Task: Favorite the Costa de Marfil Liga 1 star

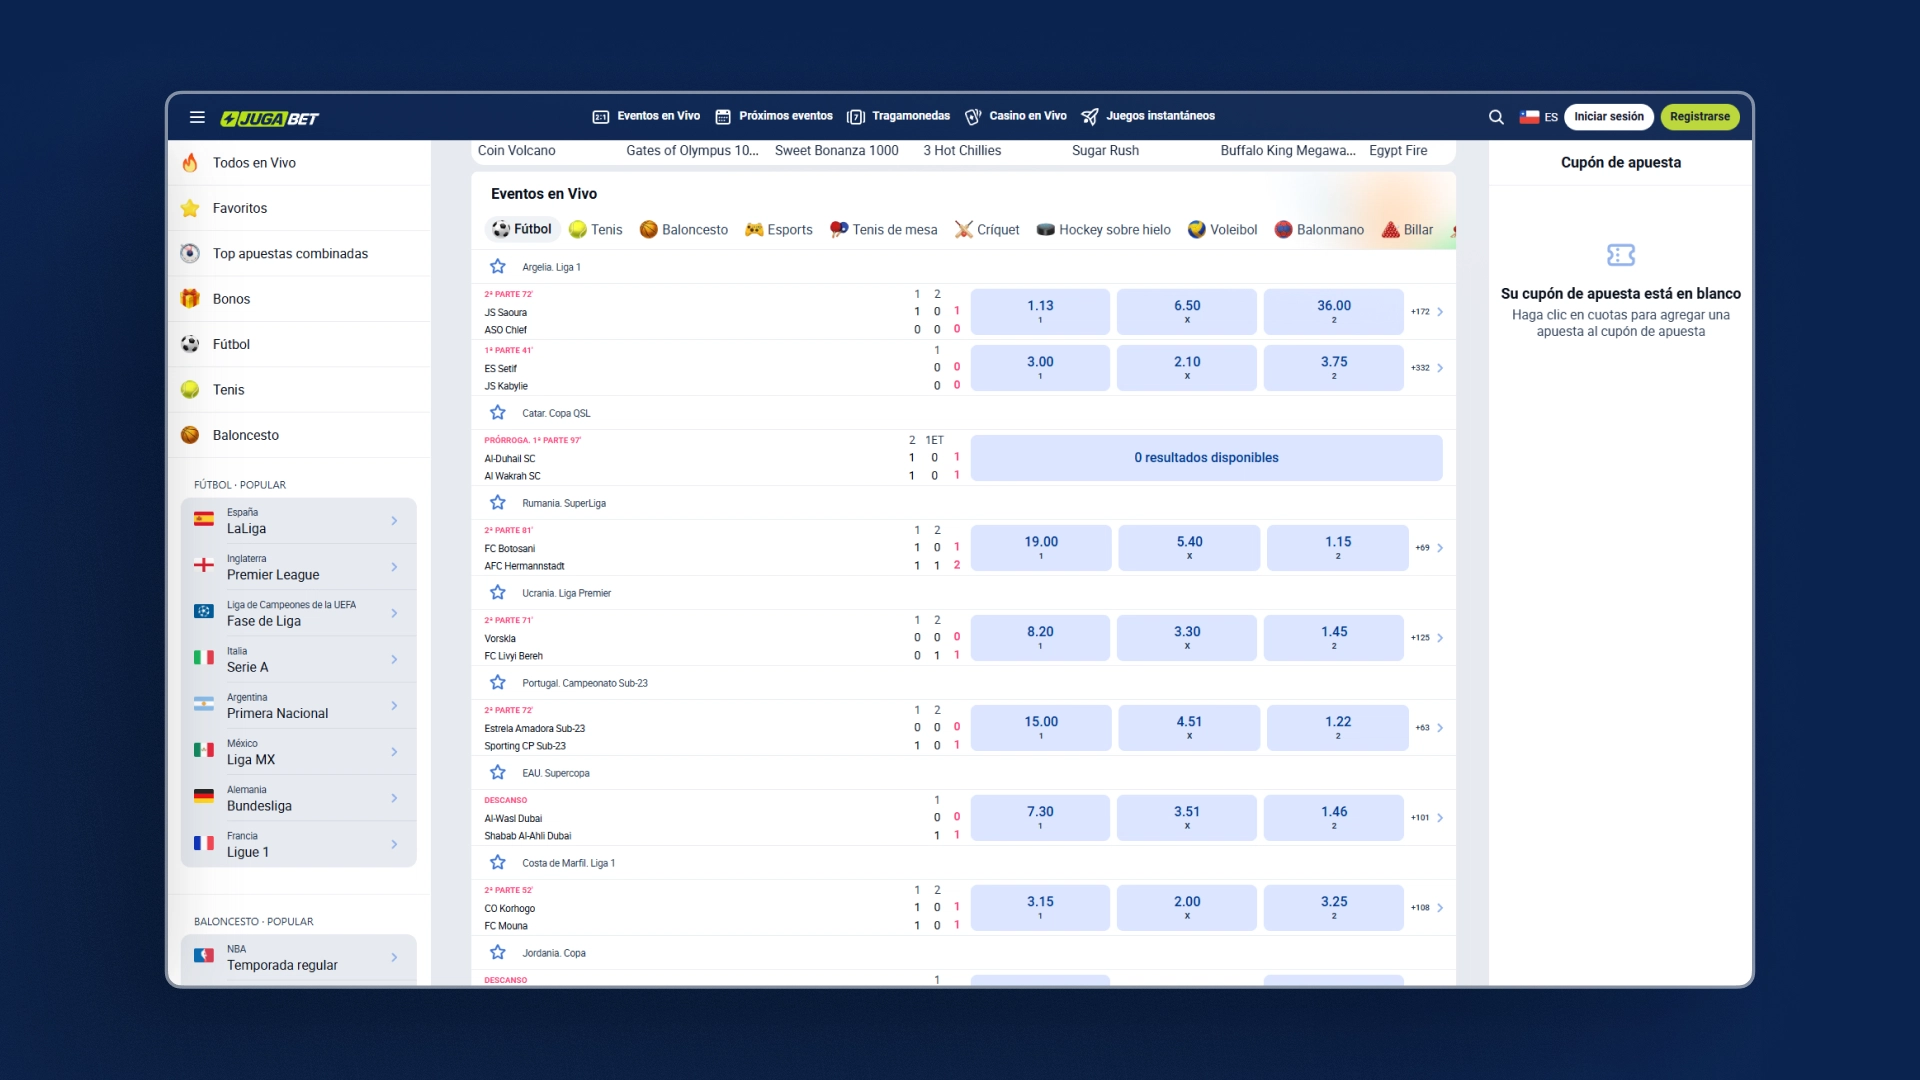Action: [x=498, y=863]
